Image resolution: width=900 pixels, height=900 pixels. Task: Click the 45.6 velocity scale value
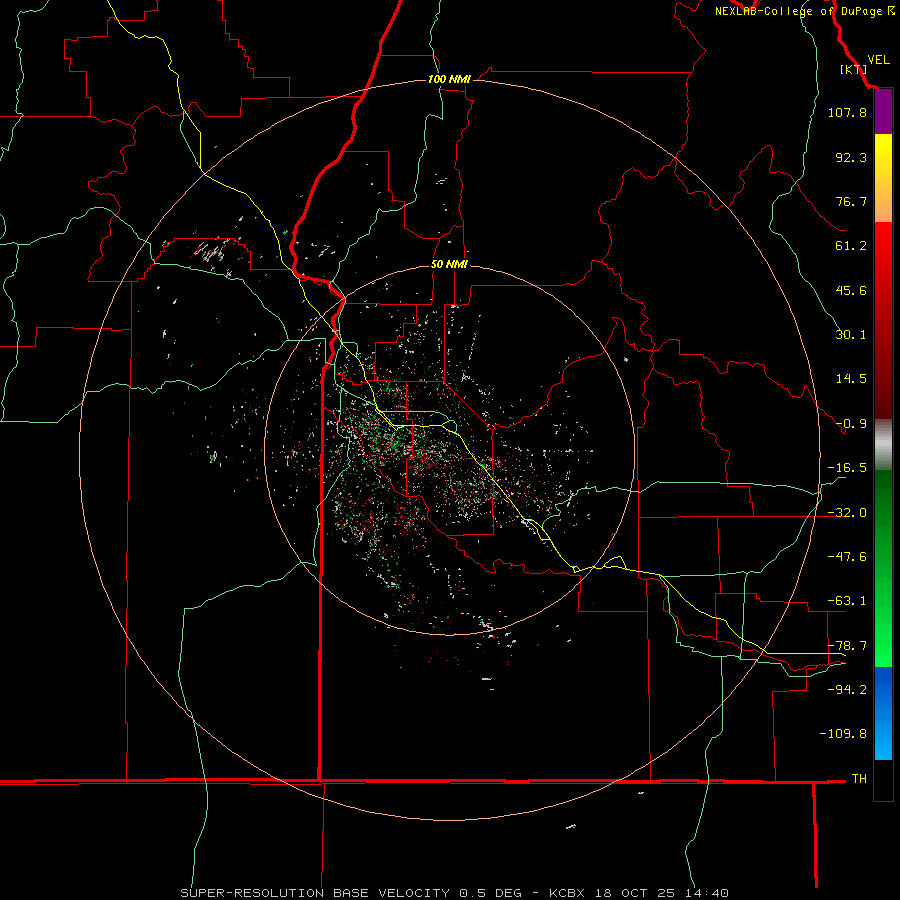(x=851, y=290)
